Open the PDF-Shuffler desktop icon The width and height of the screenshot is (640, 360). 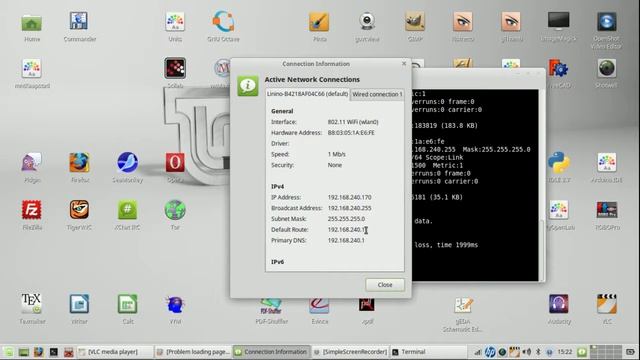271,307
